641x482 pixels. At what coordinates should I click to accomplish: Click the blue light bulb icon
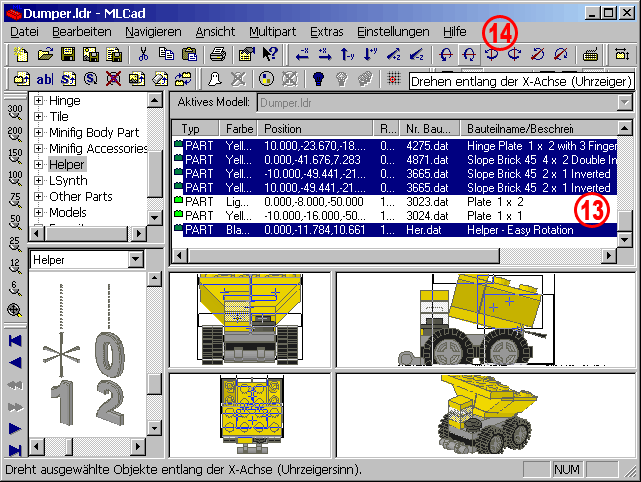tap(318, 79)
